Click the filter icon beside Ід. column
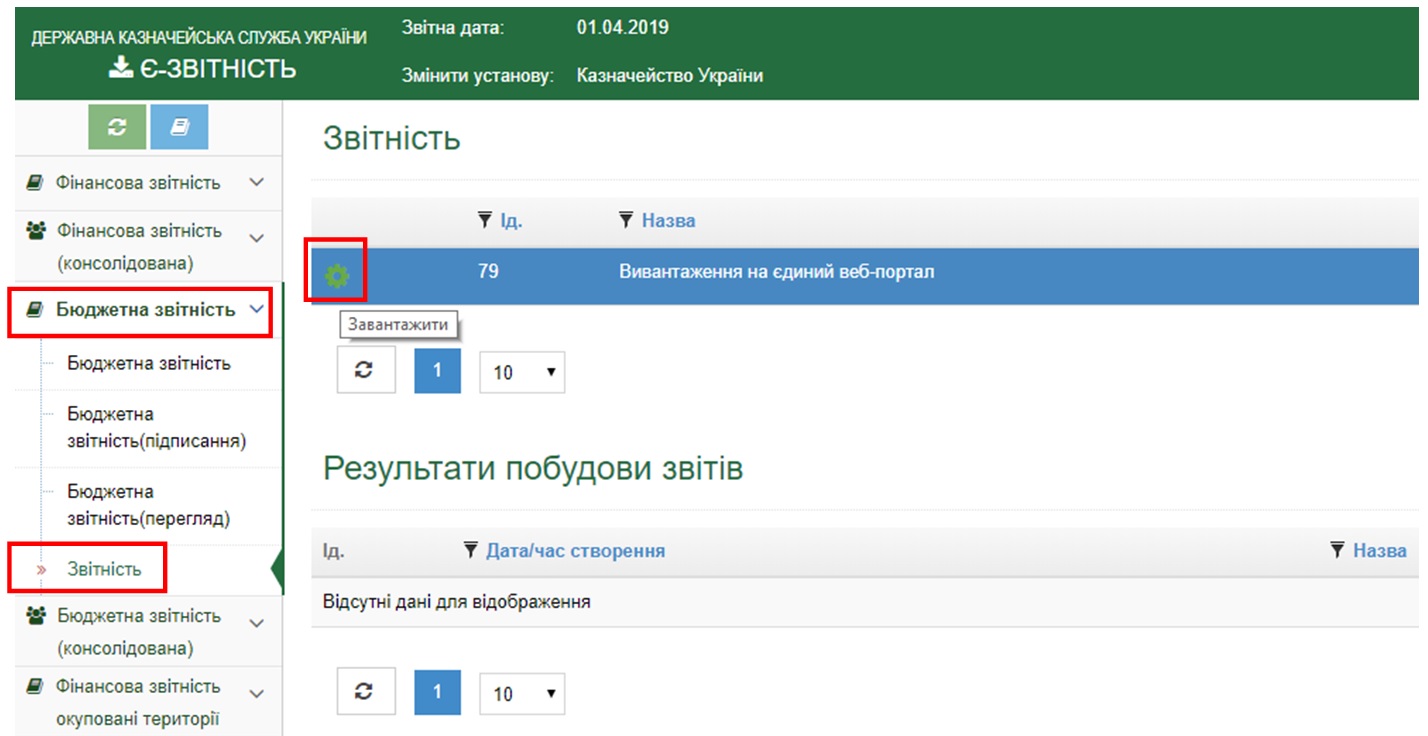Screen dimensions: 1428x736 (x=485, y=220)
